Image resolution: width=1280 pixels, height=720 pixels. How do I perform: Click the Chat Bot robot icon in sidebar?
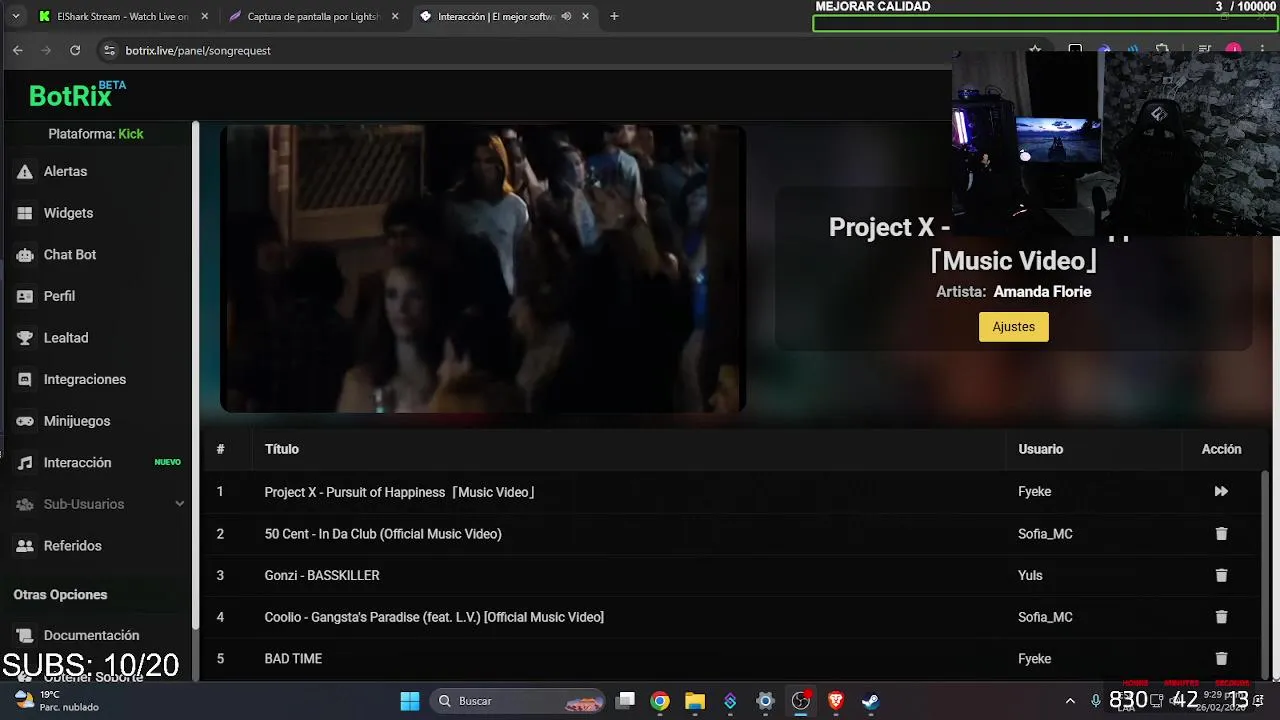point(25,255)
